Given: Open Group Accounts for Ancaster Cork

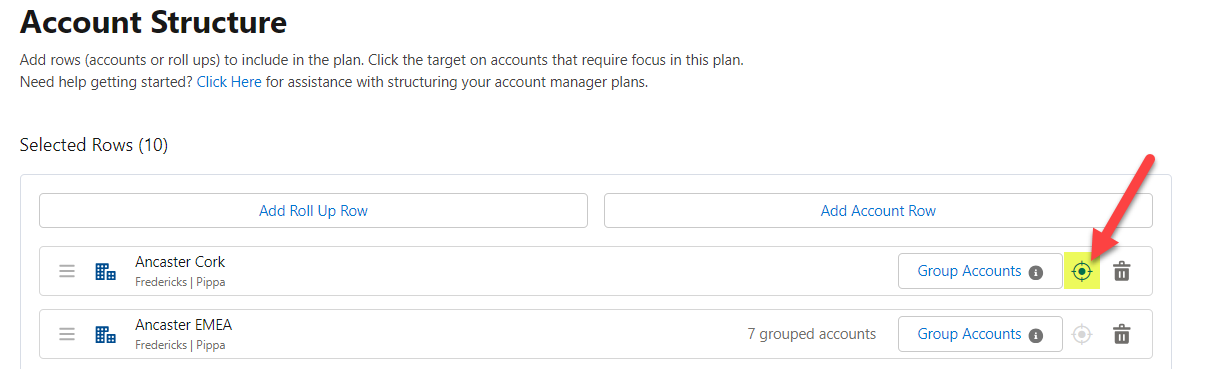Looking at the screenshot, I should coord(980,271).
